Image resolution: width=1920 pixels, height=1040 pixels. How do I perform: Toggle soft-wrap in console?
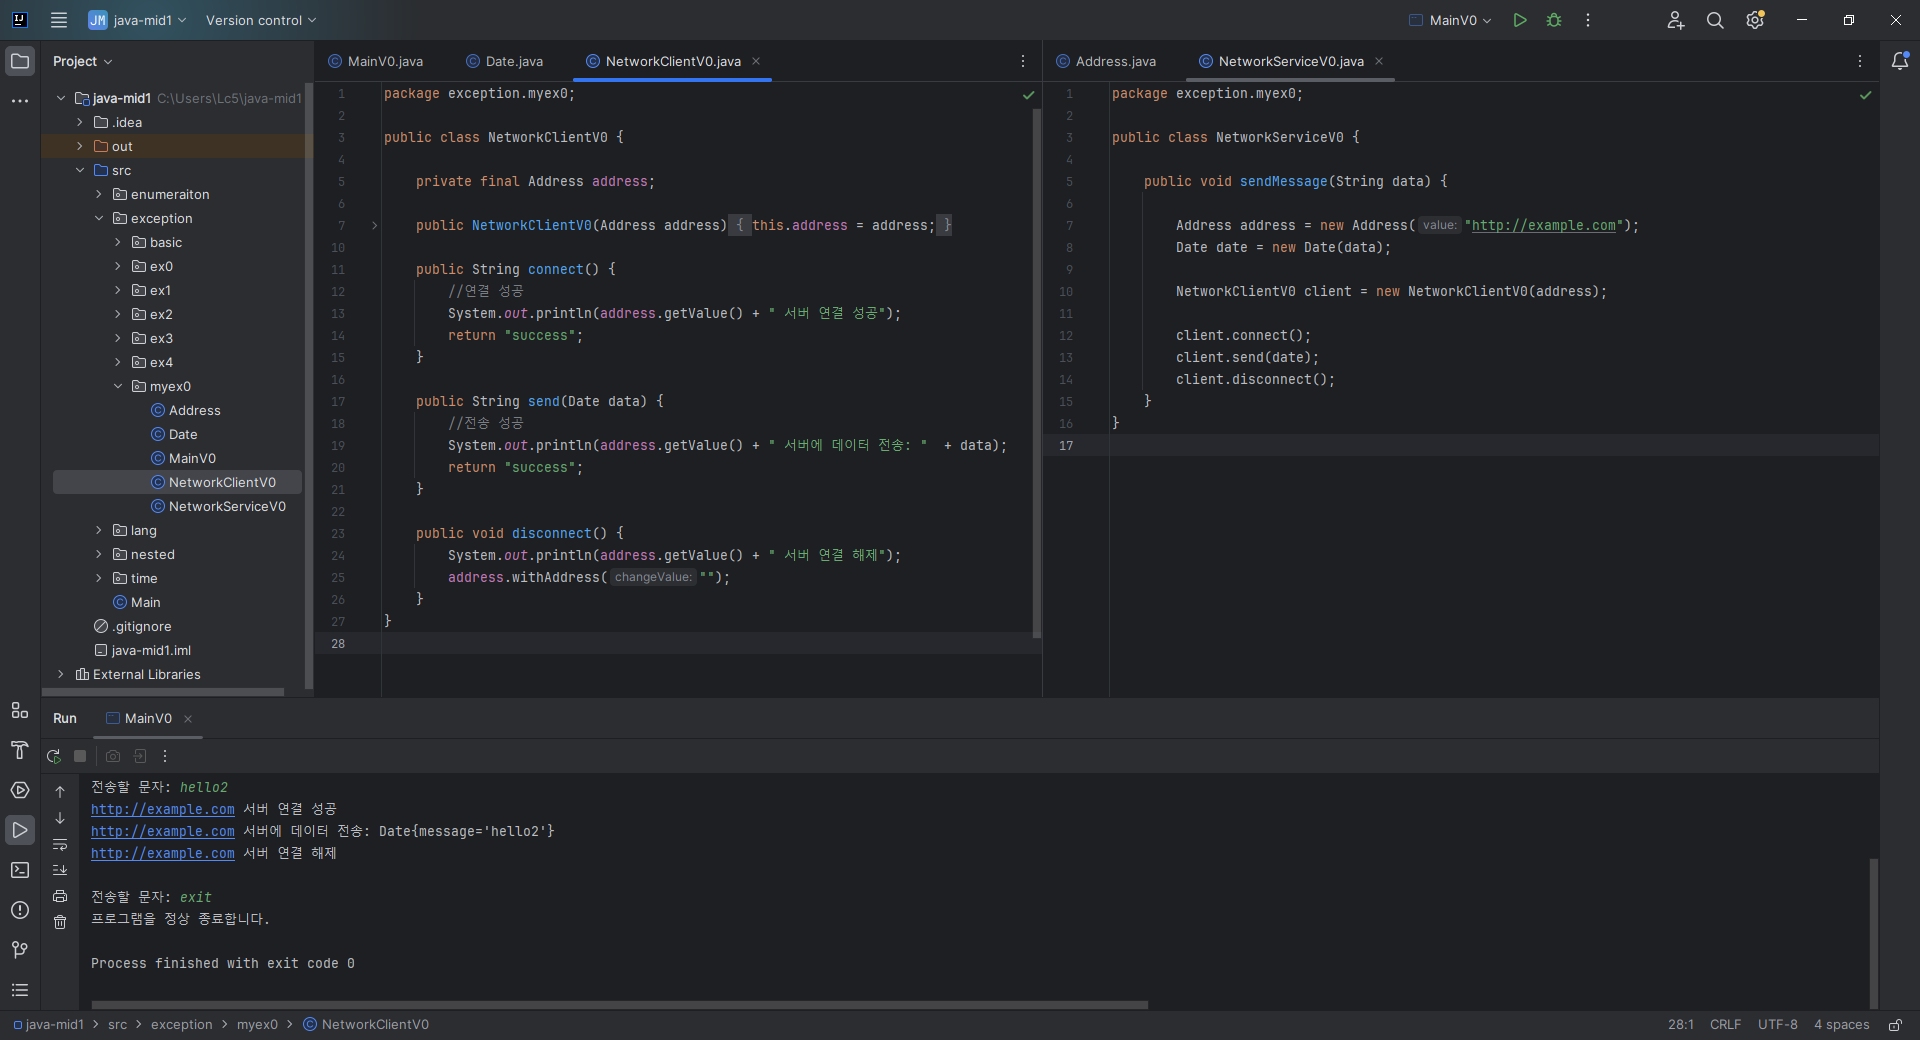tap(60, 844)
